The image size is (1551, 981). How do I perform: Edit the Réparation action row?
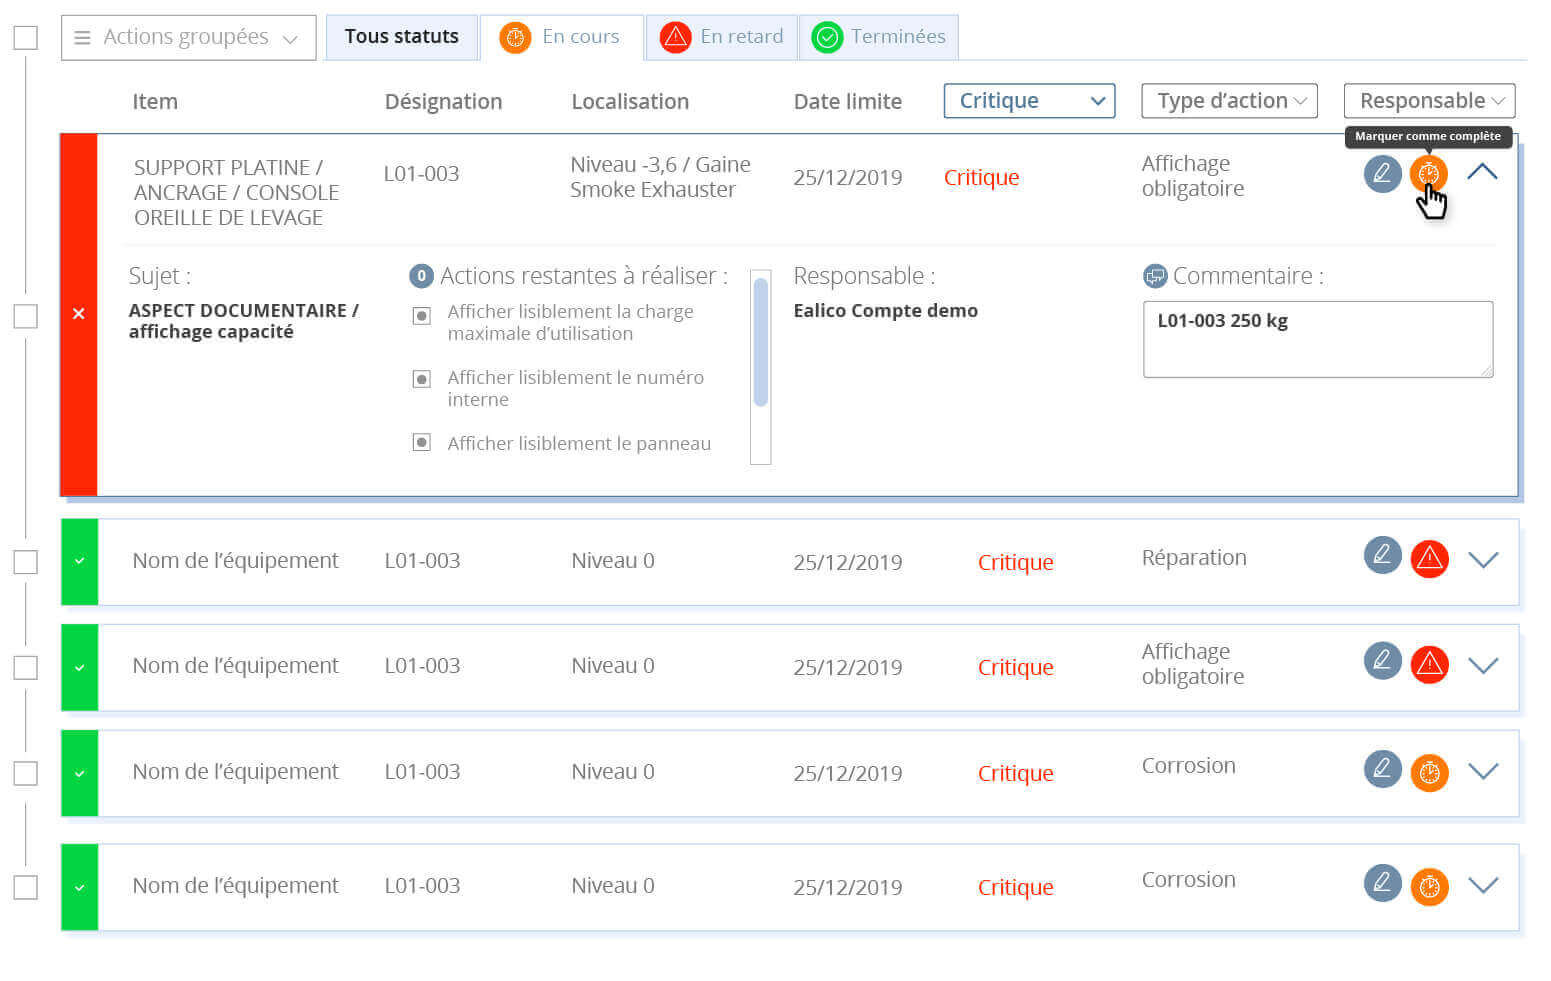pyautogui.click(x=1382, y=554)
